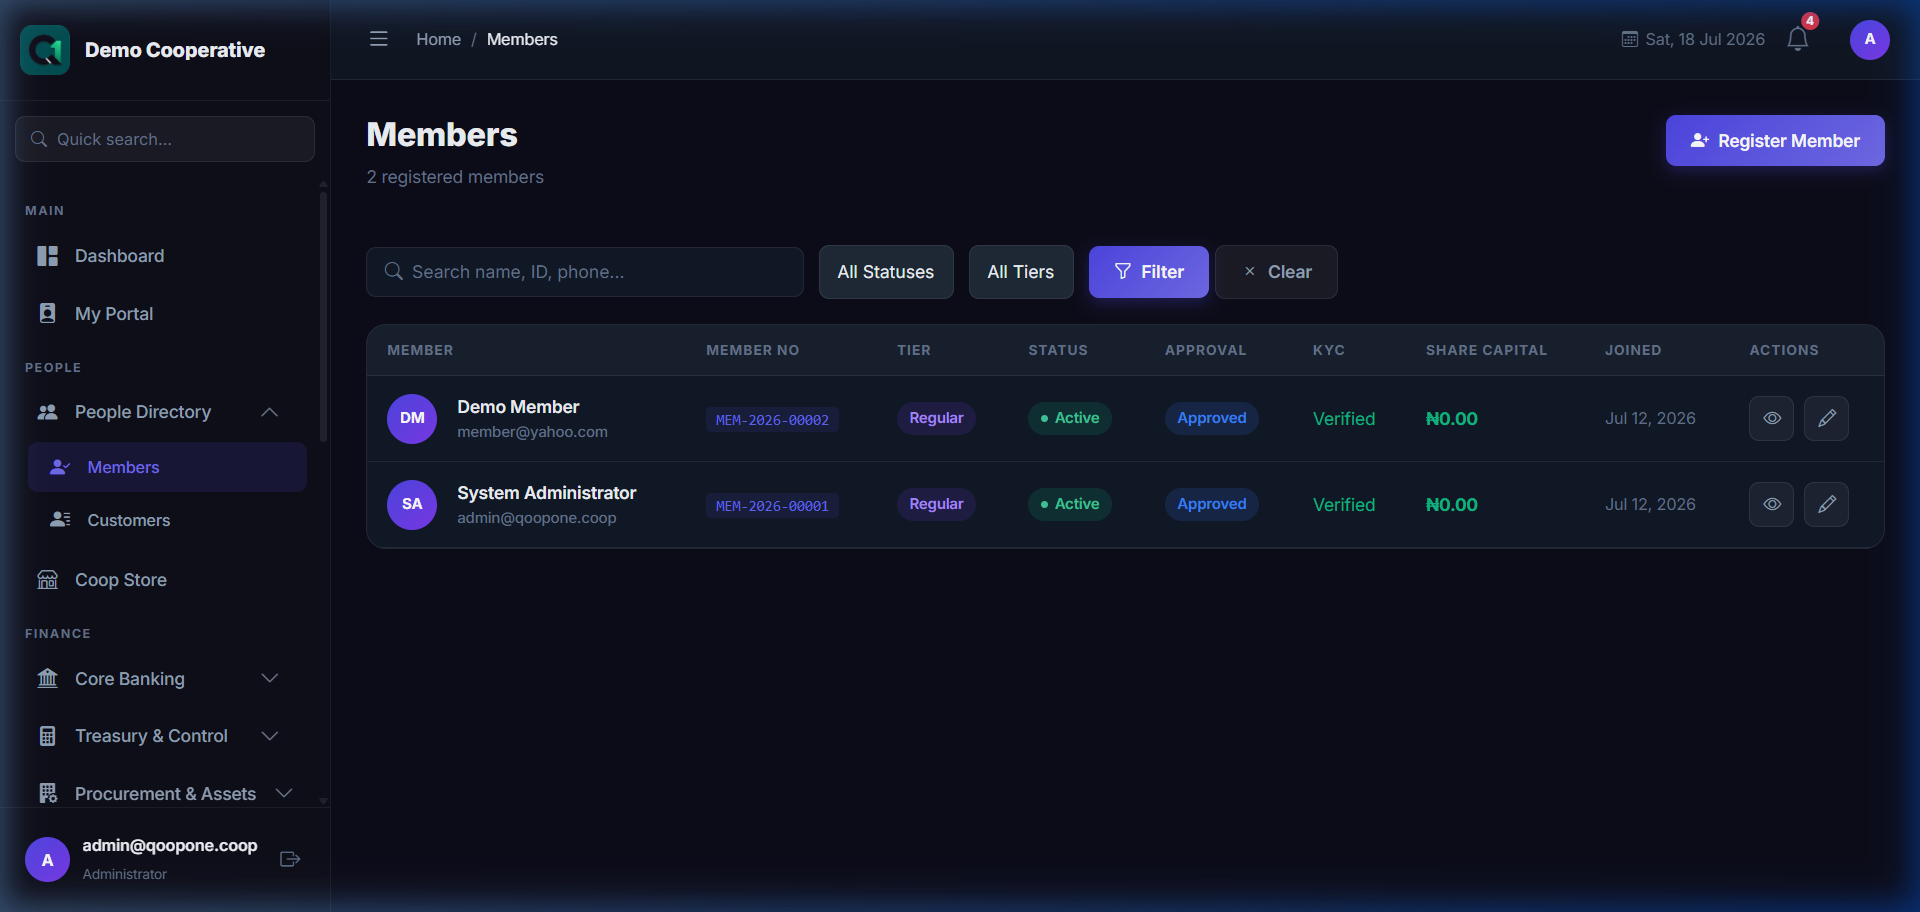The height and width of the screenshot is (912, 1920).
Task: Click the sidebar vertical scrollbar
Action: point(323,316)
